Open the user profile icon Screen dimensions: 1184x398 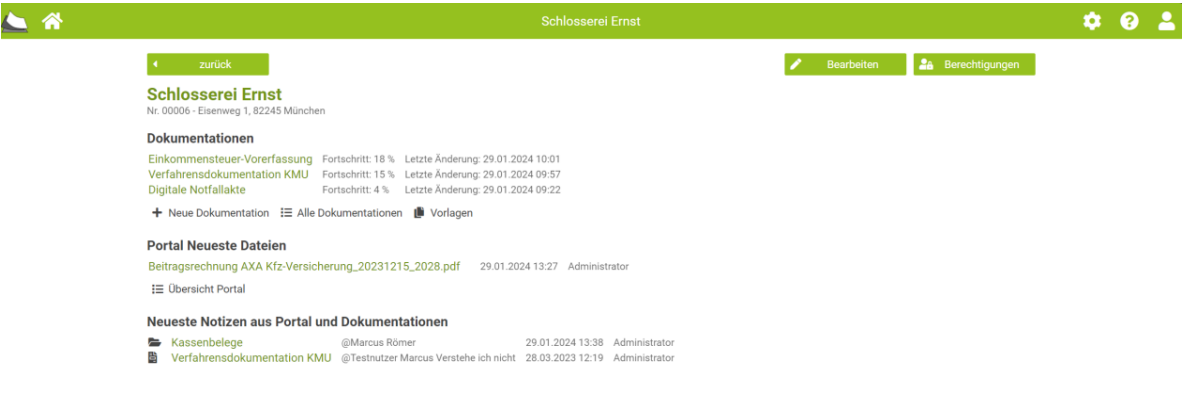(x=1166, y=21)
